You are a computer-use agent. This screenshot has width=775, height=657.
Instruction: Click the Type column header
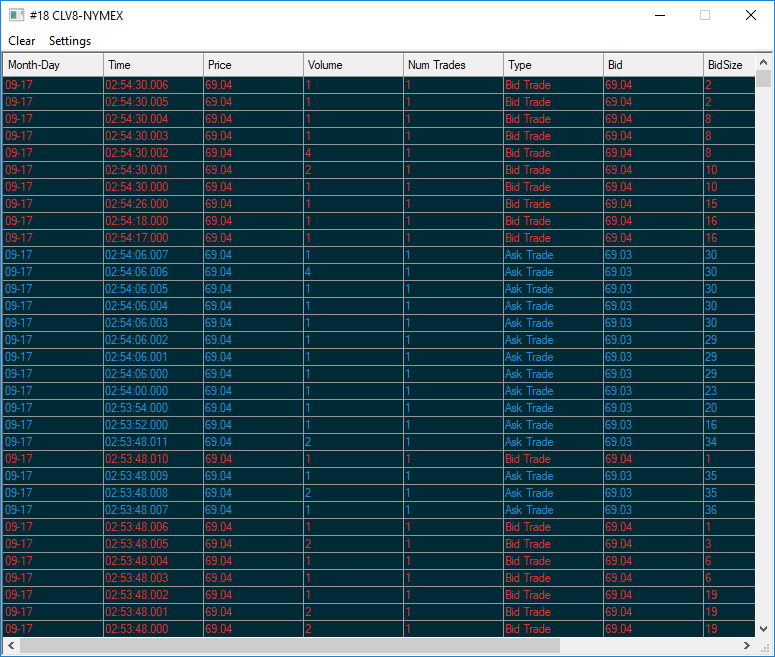tap(553, 65)
